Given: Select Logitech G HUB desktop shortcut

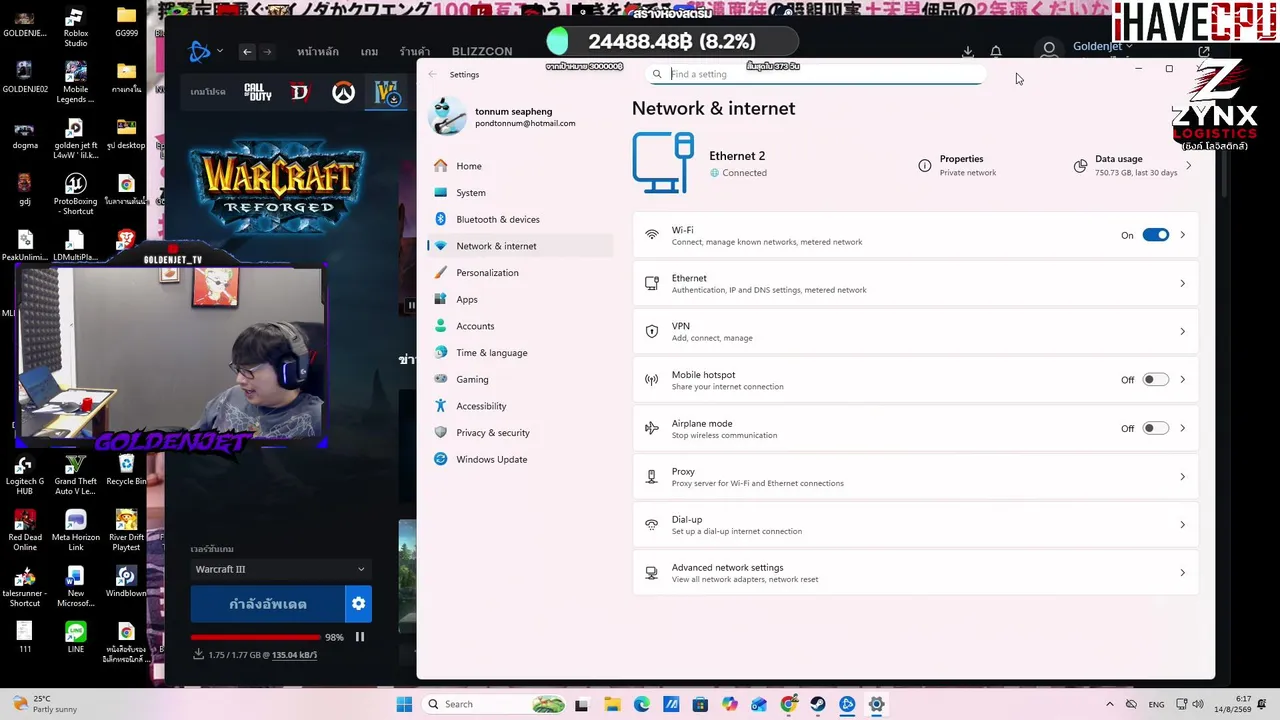Looking at the screenshot, I should [25, 475].
